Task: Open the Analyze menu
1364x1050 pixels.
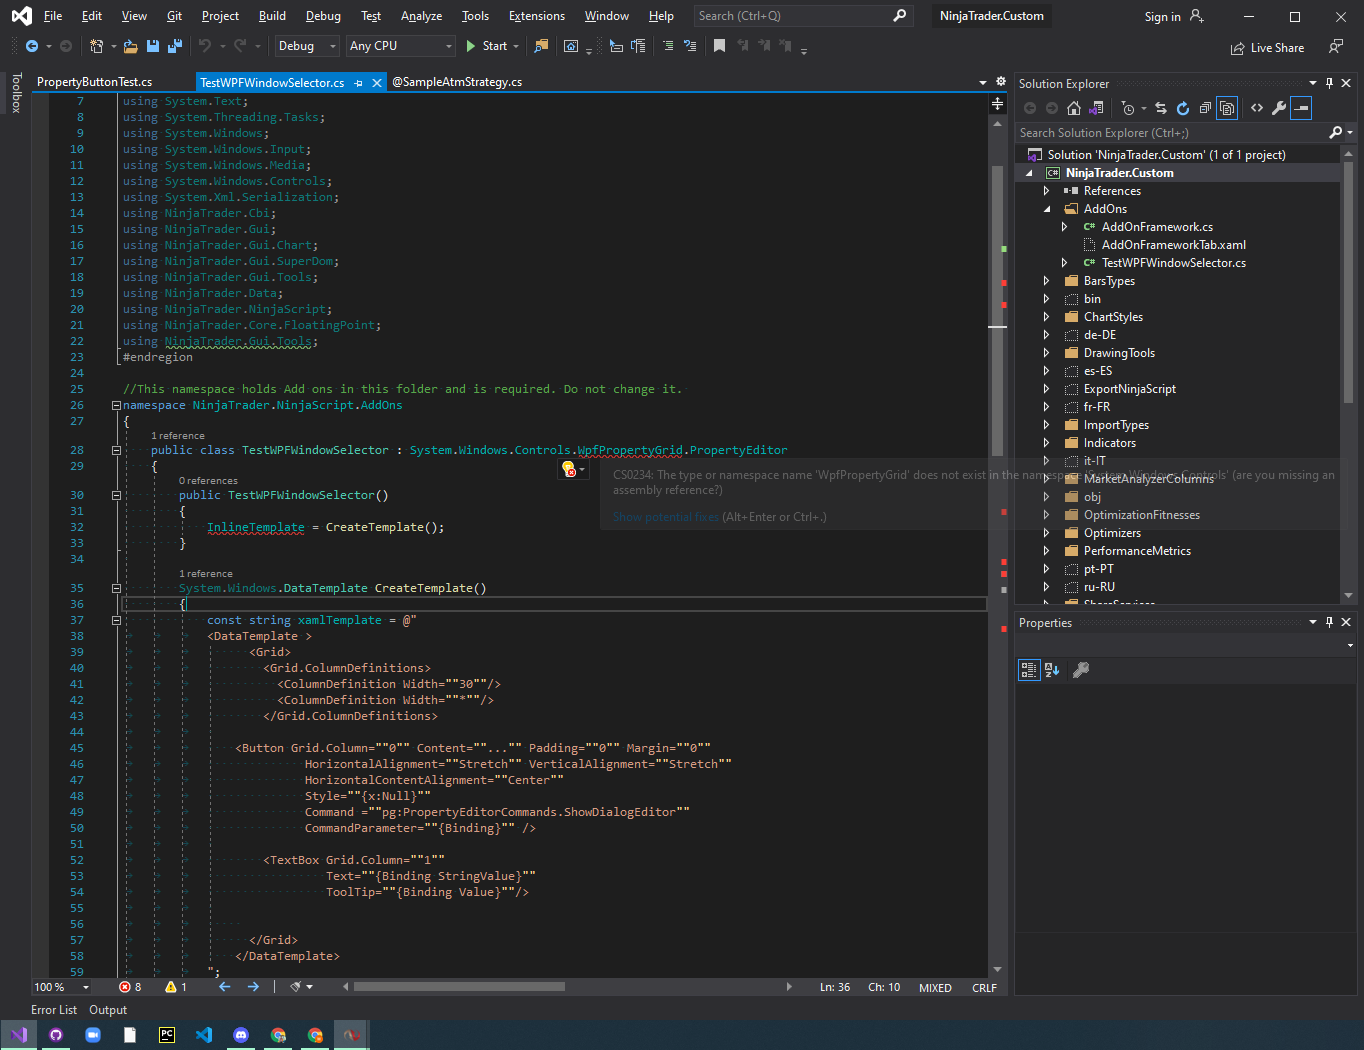Action: [421, 16]
